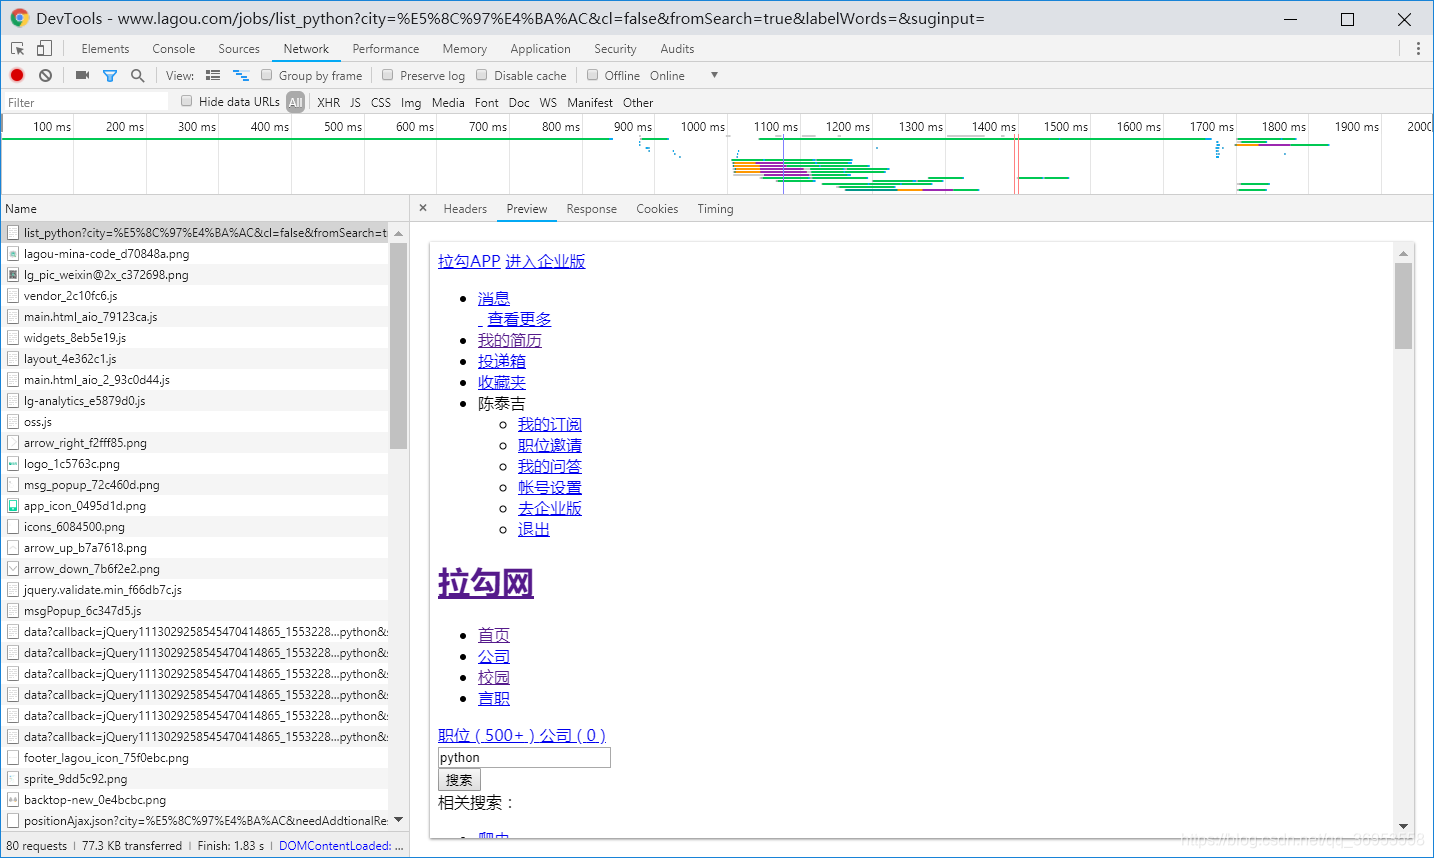Click the lg_pic_weixin@2x image file icon

coord(13,274)
